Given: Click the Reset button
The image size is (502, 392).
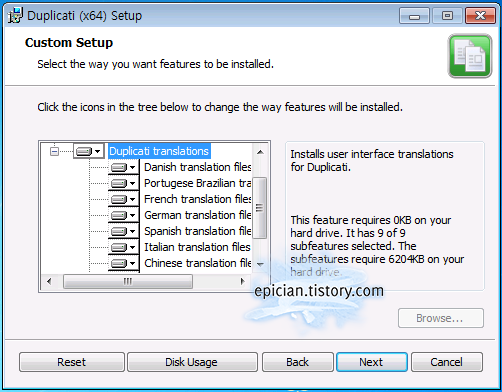Looking at the screenshot, I should (x=72, y=362).
